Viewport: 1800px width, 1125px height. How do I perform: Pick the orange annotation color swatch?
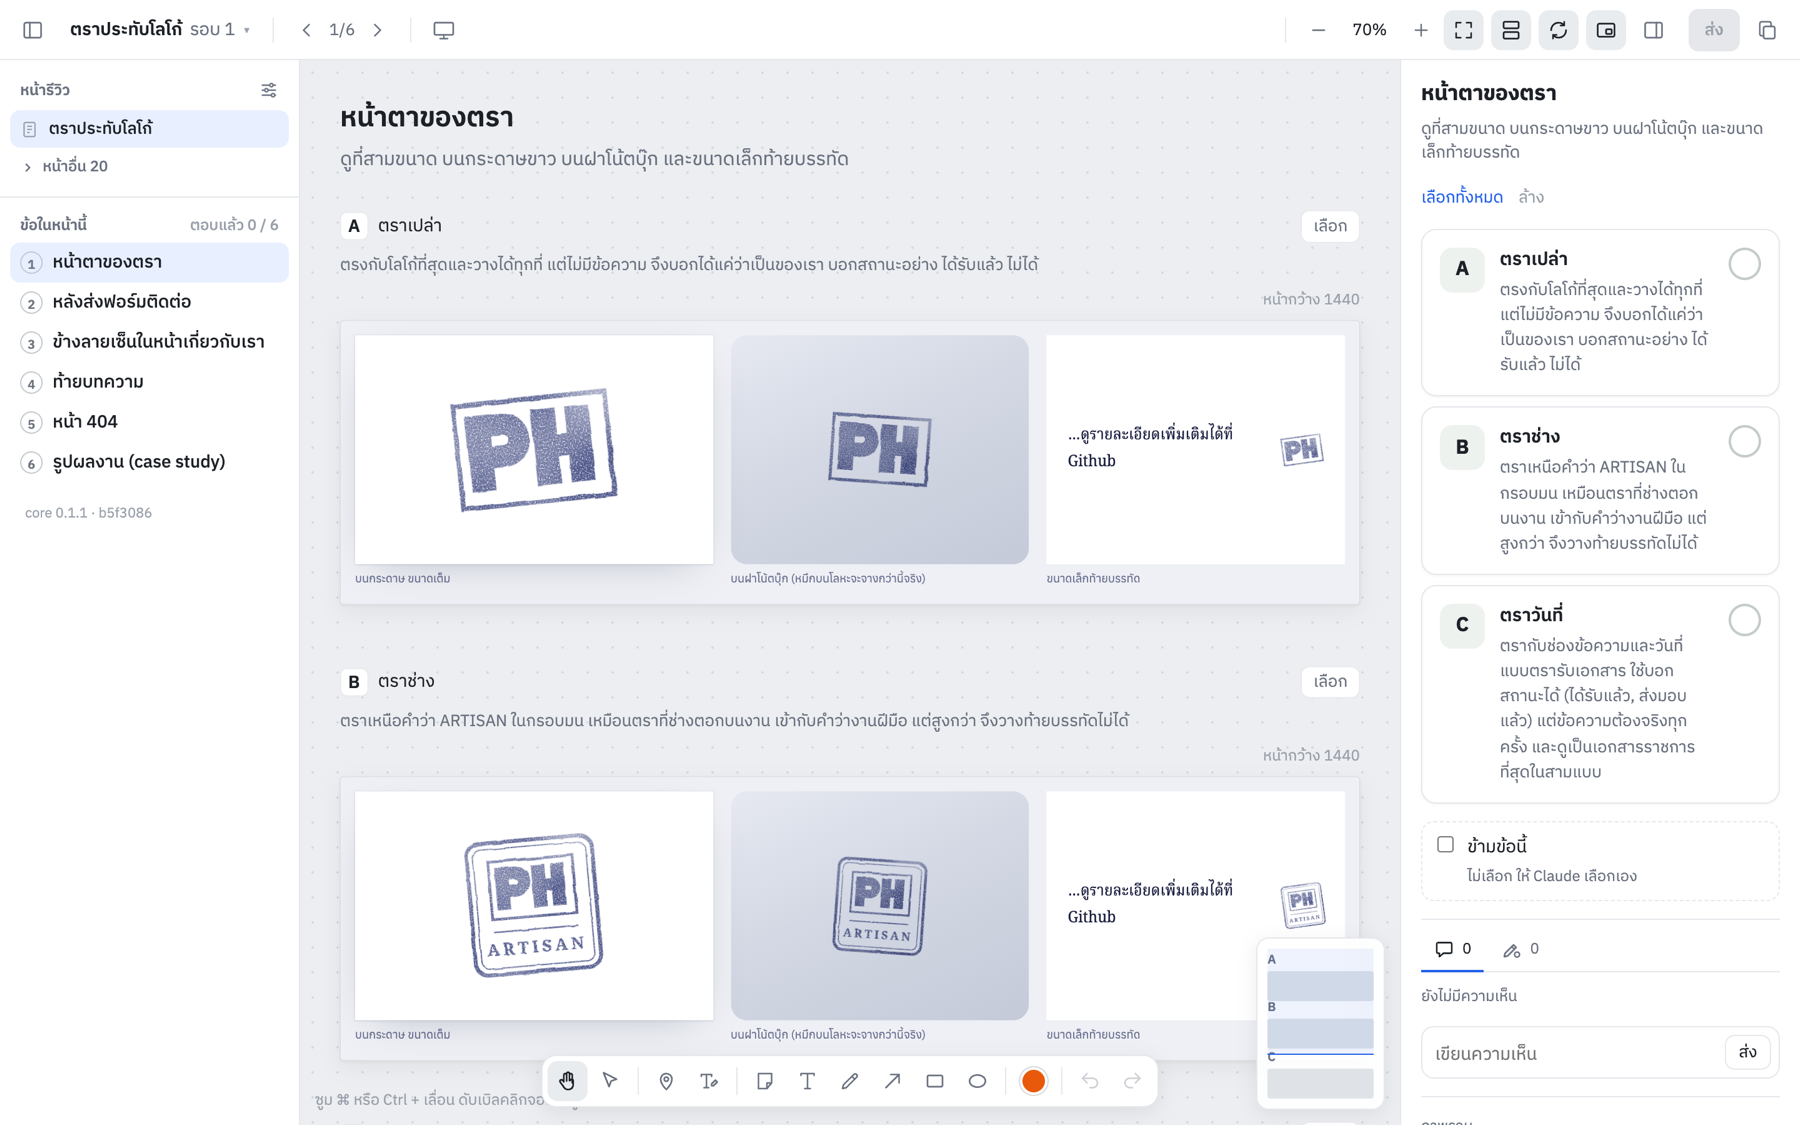click(1033, 1081)
